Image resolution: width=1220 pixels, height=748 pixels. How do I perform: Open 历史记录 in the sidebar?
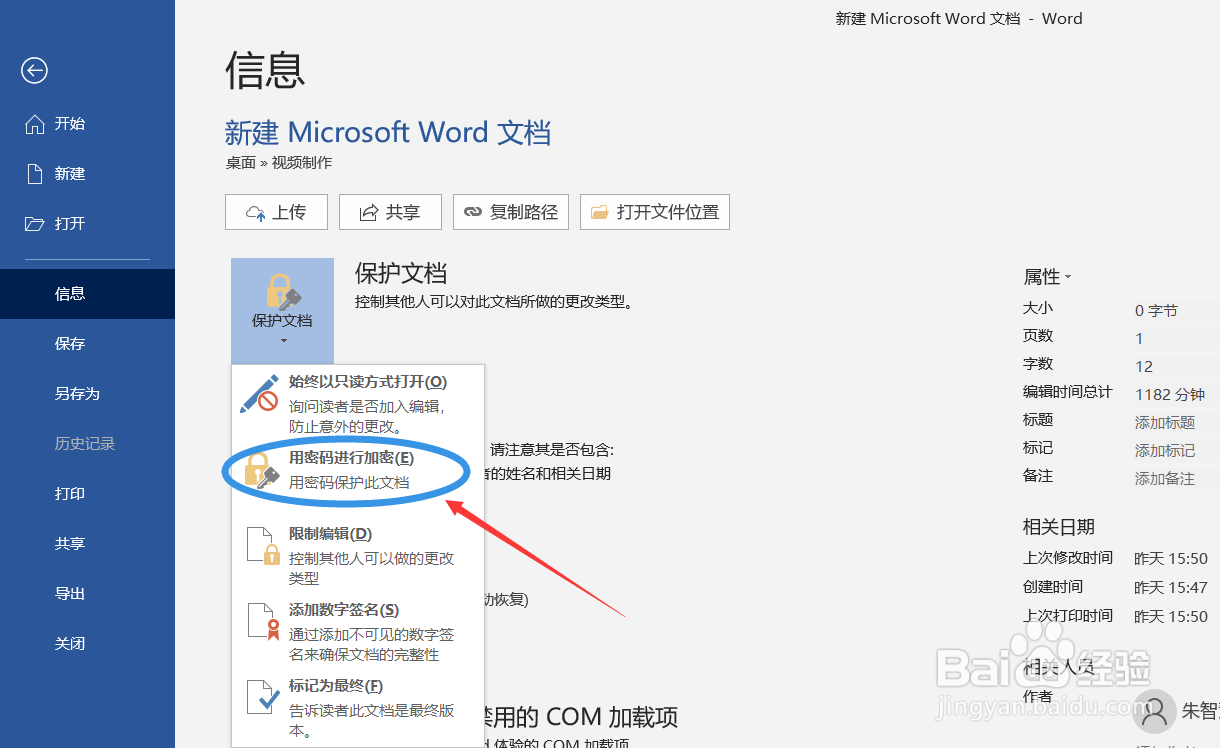click(87, 444)
